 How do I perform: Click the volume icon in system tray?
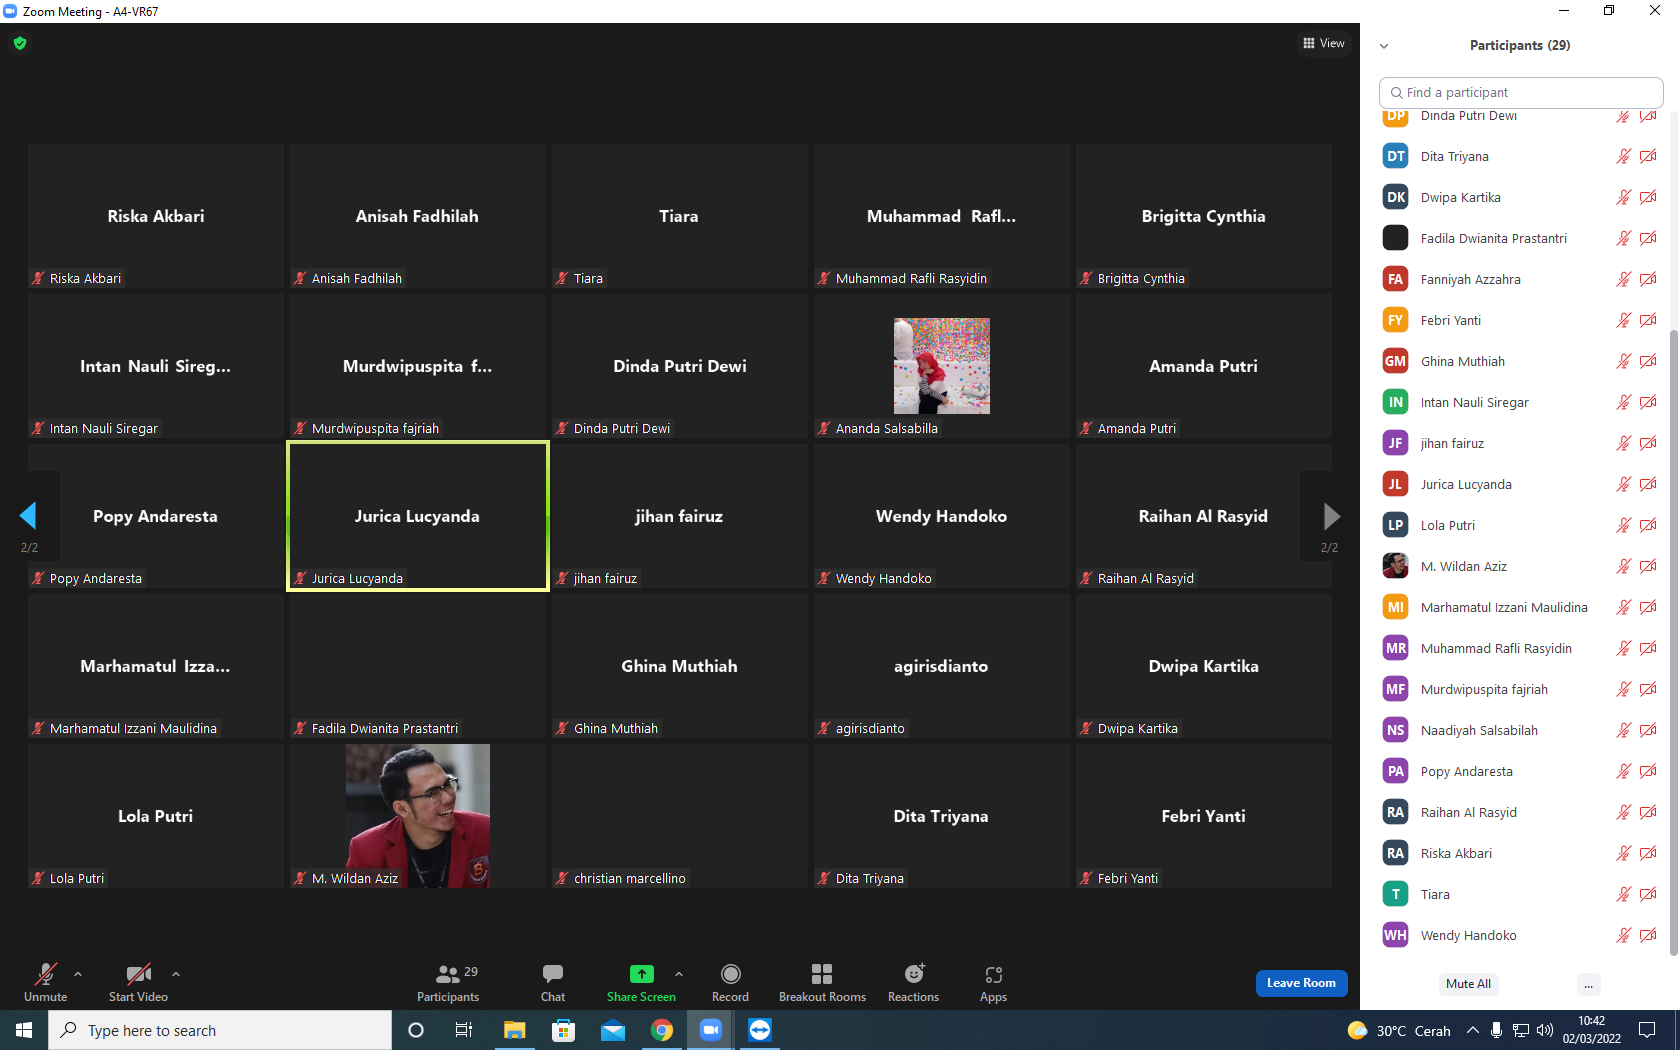pyautogui.click(x=1544, y=1030)
